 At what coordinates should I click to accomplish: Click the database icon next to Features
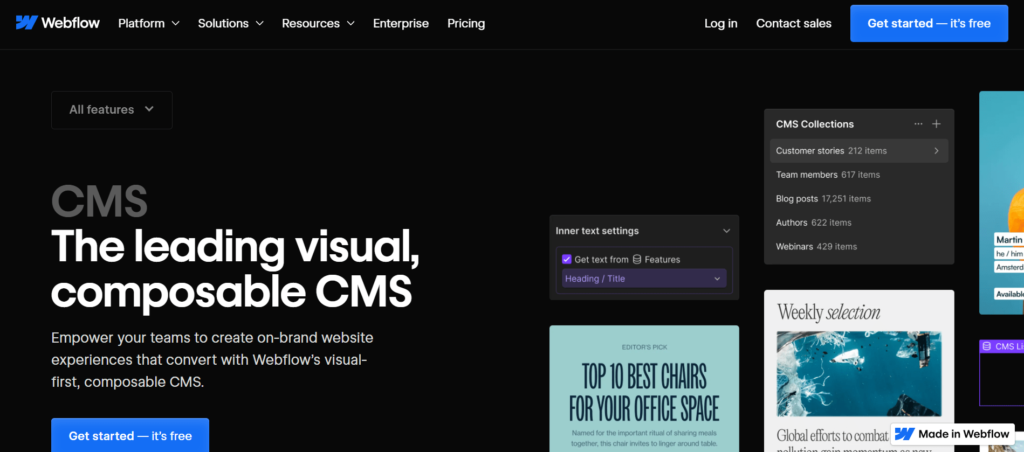[x=637, y=259]
